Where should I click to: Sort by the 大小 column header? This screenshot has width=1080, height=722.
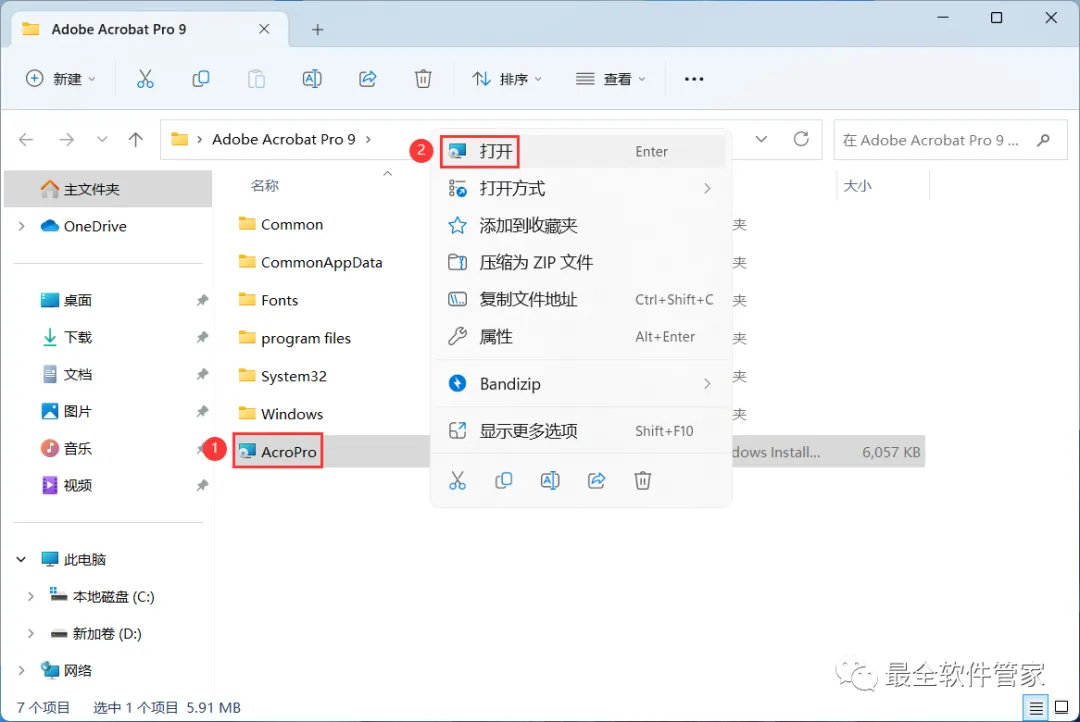point(858,185)
